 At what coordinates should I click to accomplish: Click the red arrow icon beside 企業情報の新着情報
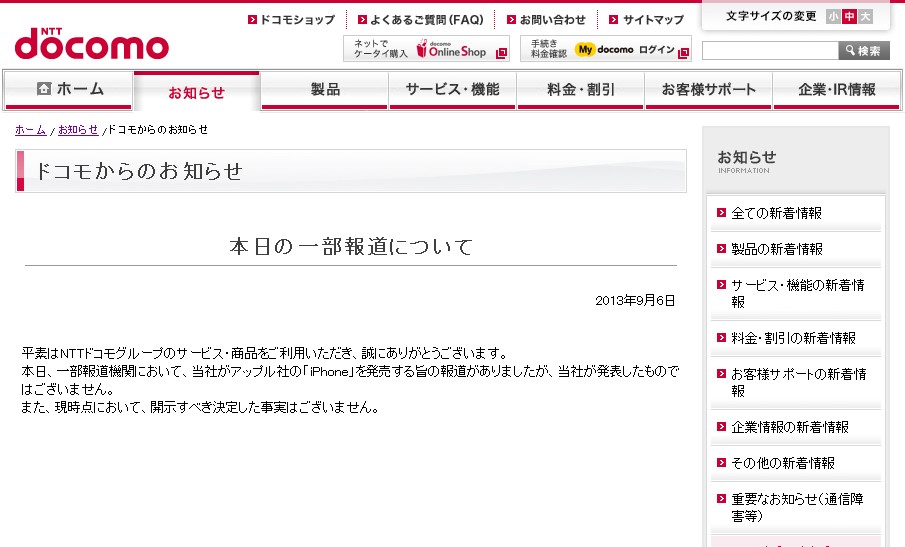tap(721, 426)
